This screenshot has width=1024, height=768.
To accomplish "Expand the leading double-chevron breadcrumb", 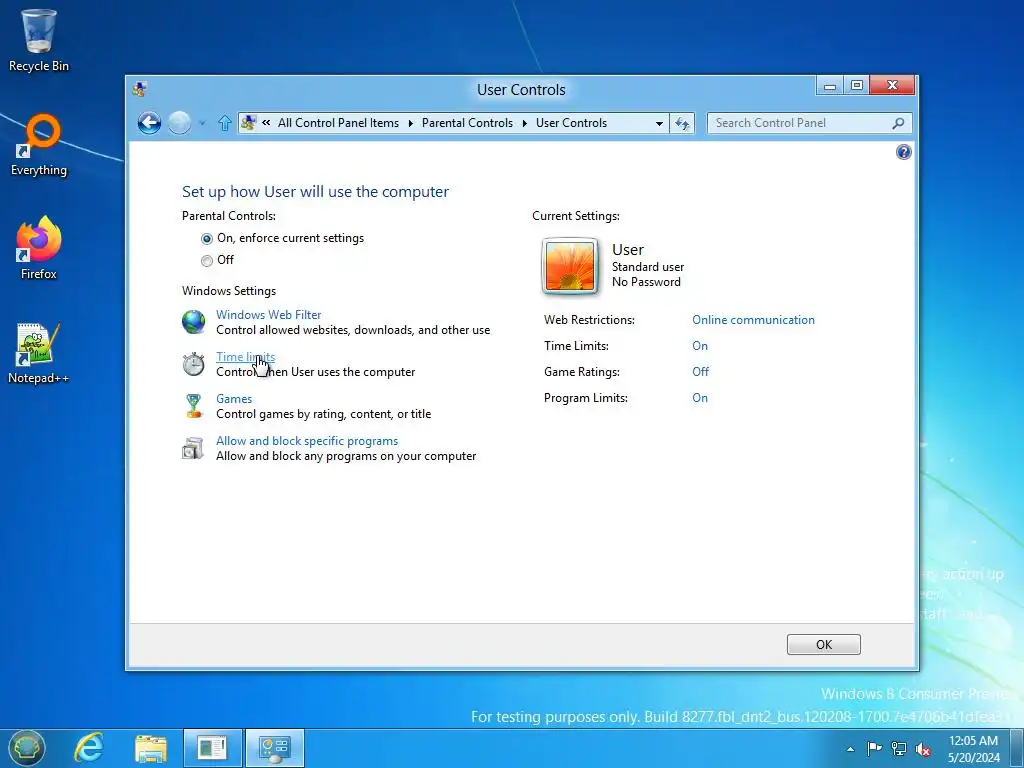I will [x=266, y=123].
